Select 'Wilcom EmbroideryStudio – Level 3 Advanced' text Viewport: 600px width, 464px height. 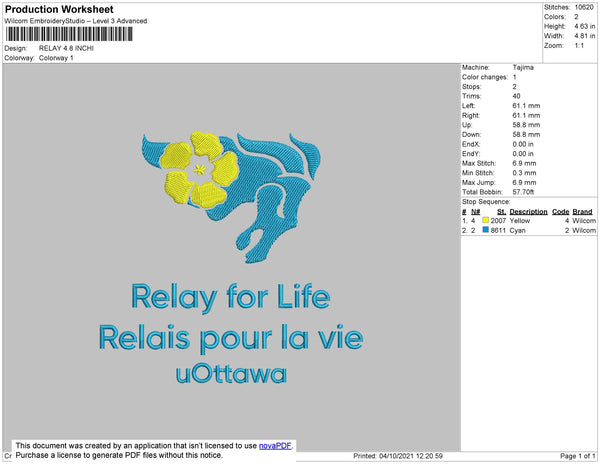[76, 21]
